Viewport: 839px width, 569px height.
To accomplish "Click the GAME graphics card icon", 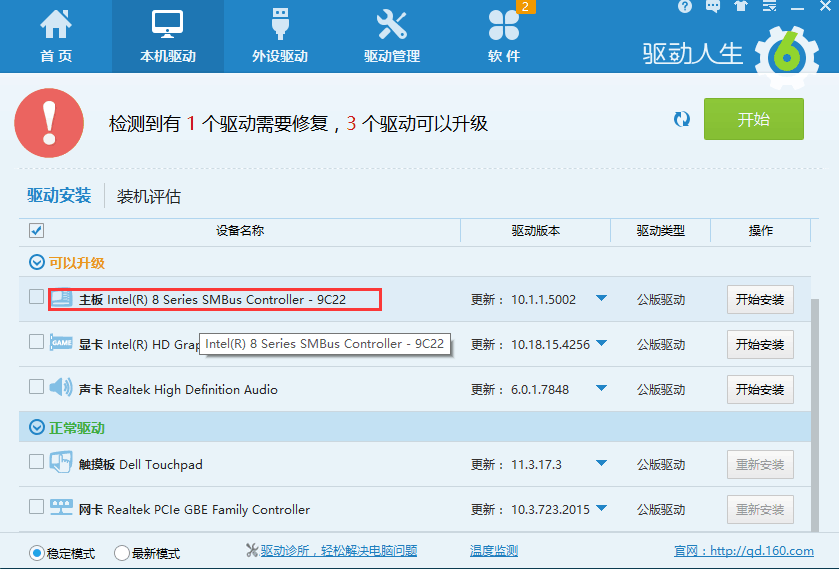I will coord(61,342).
